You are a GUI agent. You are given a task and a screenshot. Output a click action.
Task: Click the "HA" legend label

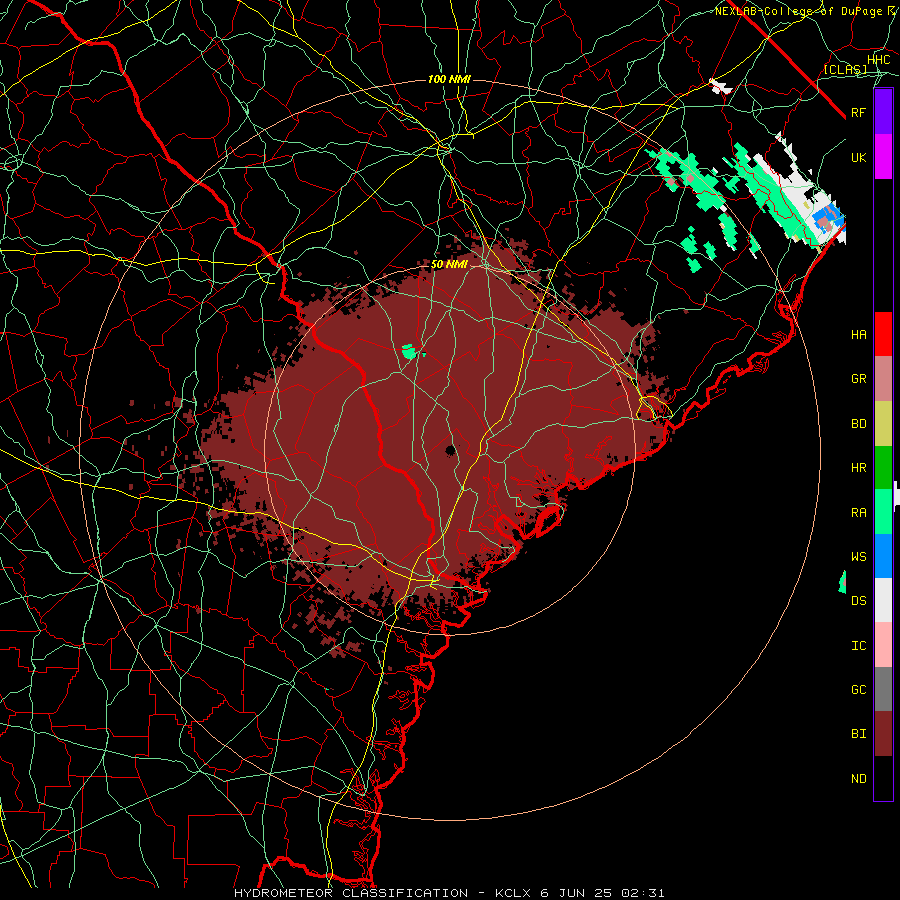pyautogui.click(x=859, y=334)
